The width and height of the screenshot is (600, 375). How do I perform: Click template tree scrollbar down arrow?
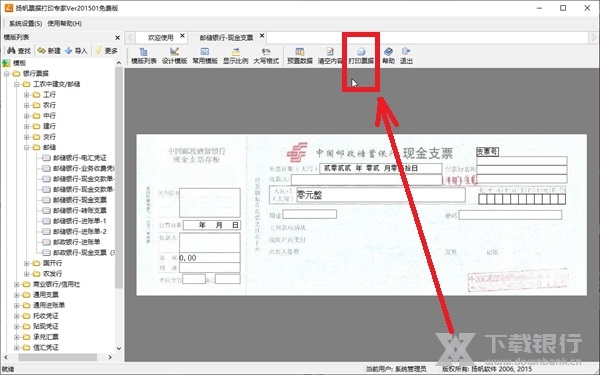coord(119,348)
